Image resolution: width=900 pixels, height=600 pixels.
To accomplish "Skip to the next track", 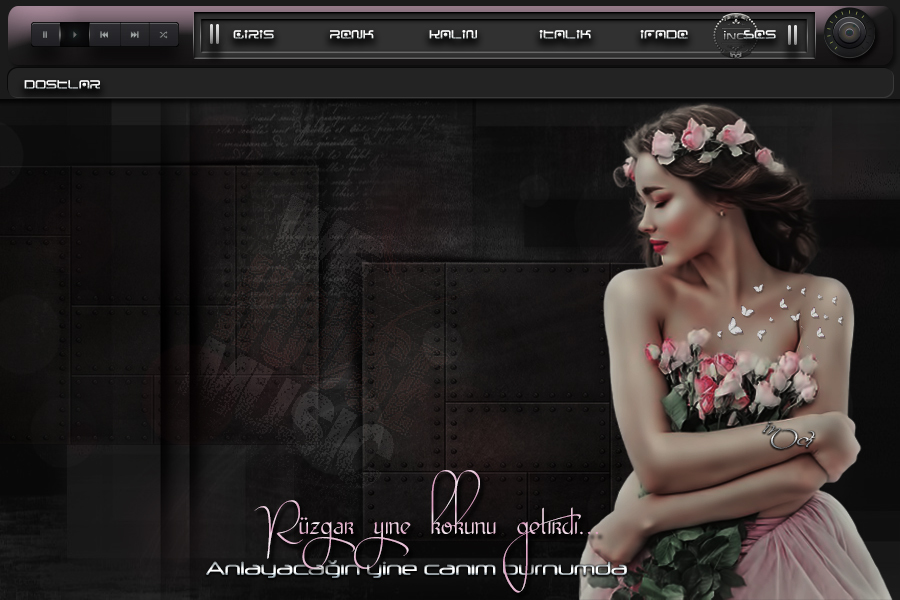I will pos(134,34).
